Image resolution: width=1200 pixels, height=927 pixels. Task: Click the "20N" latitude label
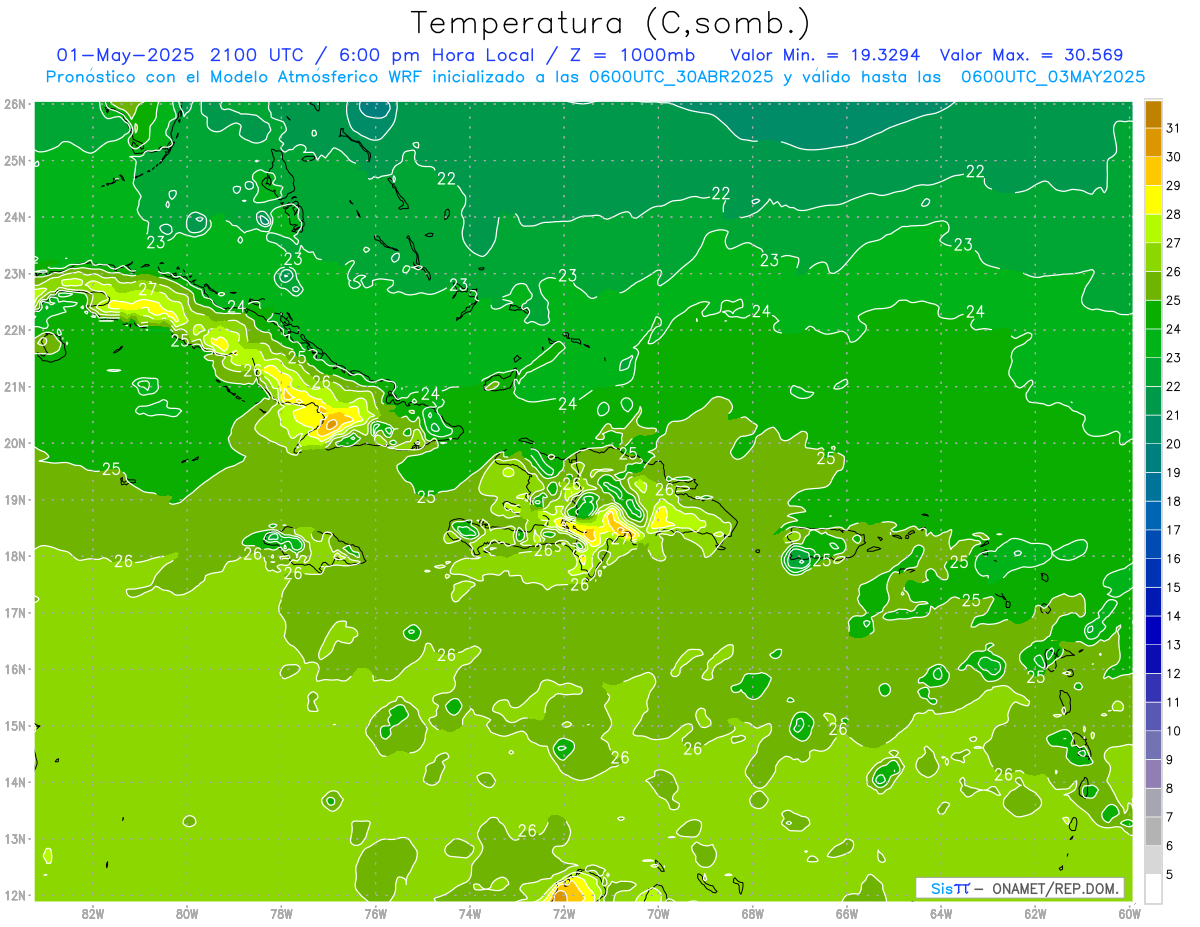point(14,443)
